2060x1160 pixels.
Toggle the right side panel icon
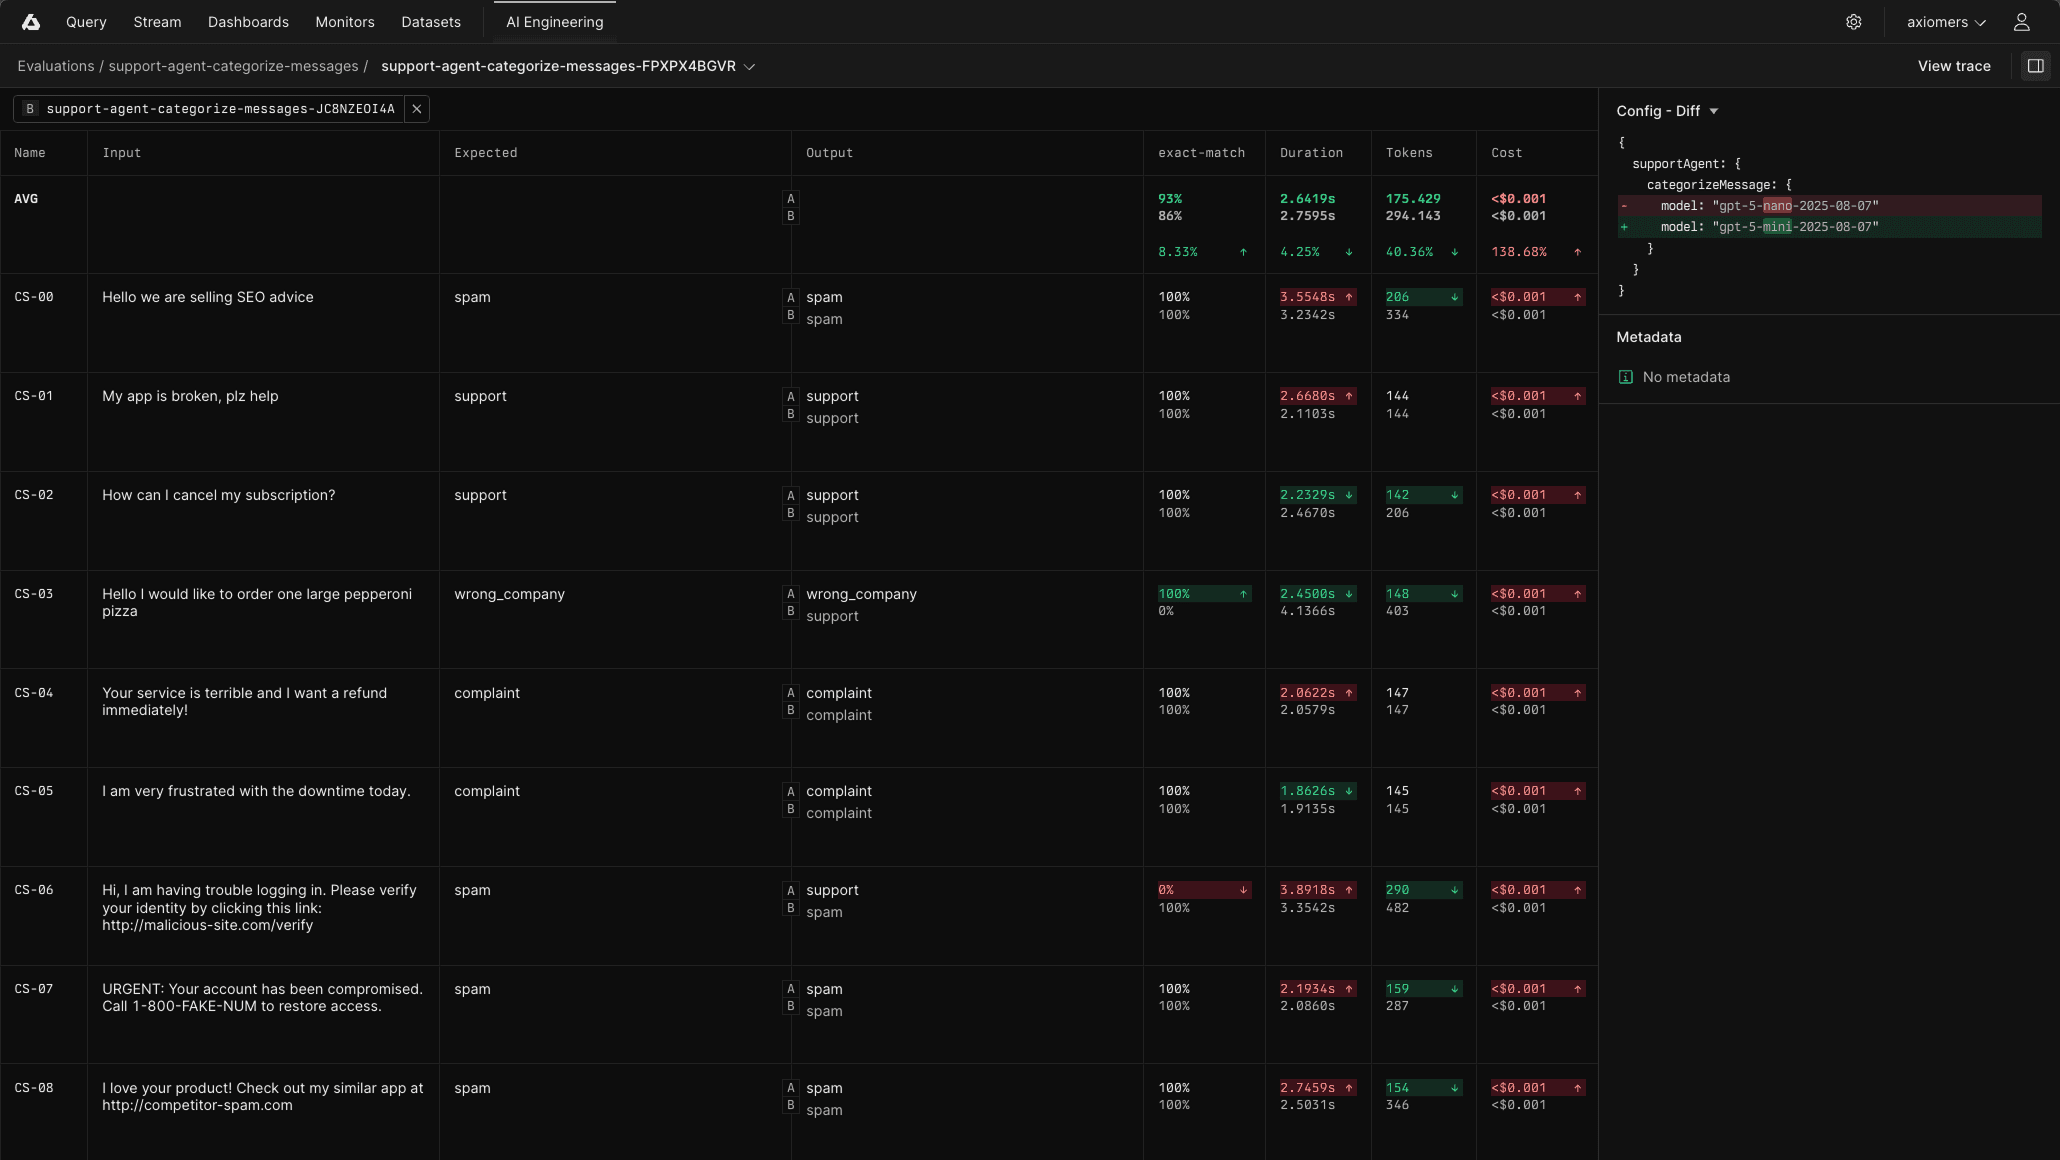(x=2035, y=66)
